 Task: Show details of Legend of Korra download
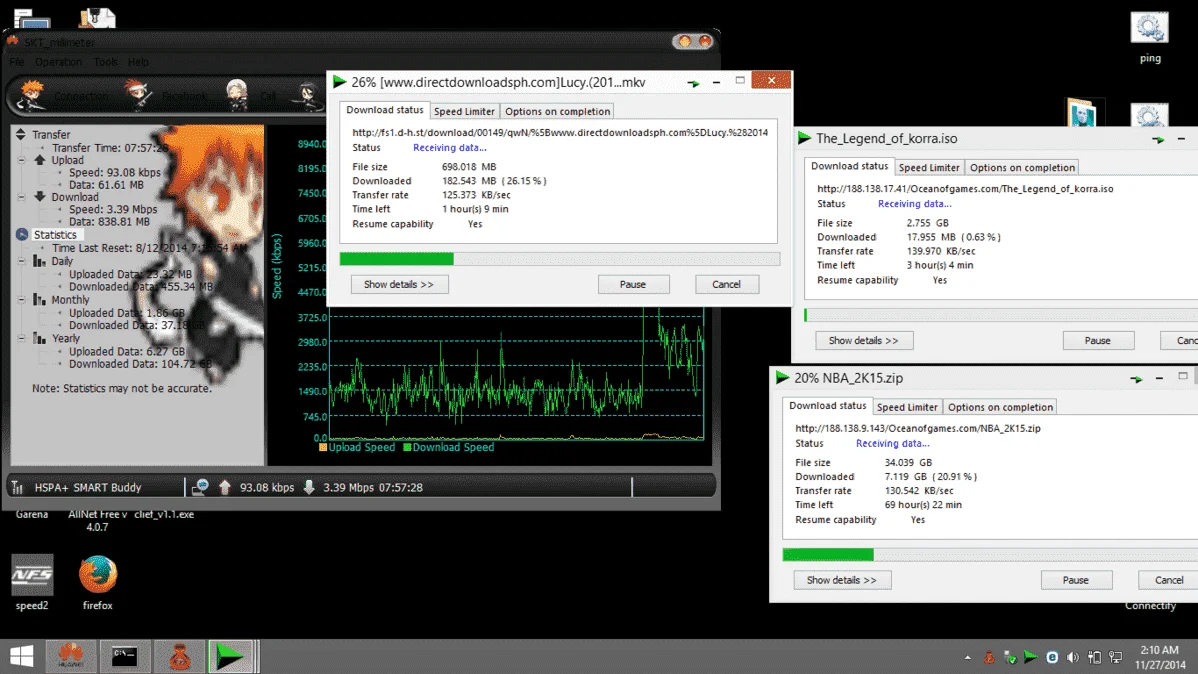[x=863, y=340]
